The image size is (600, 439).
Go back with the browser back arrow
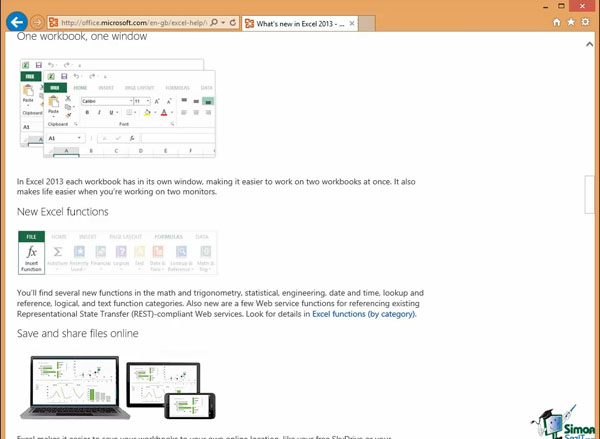pyautogui.click(x=16, y=22)
